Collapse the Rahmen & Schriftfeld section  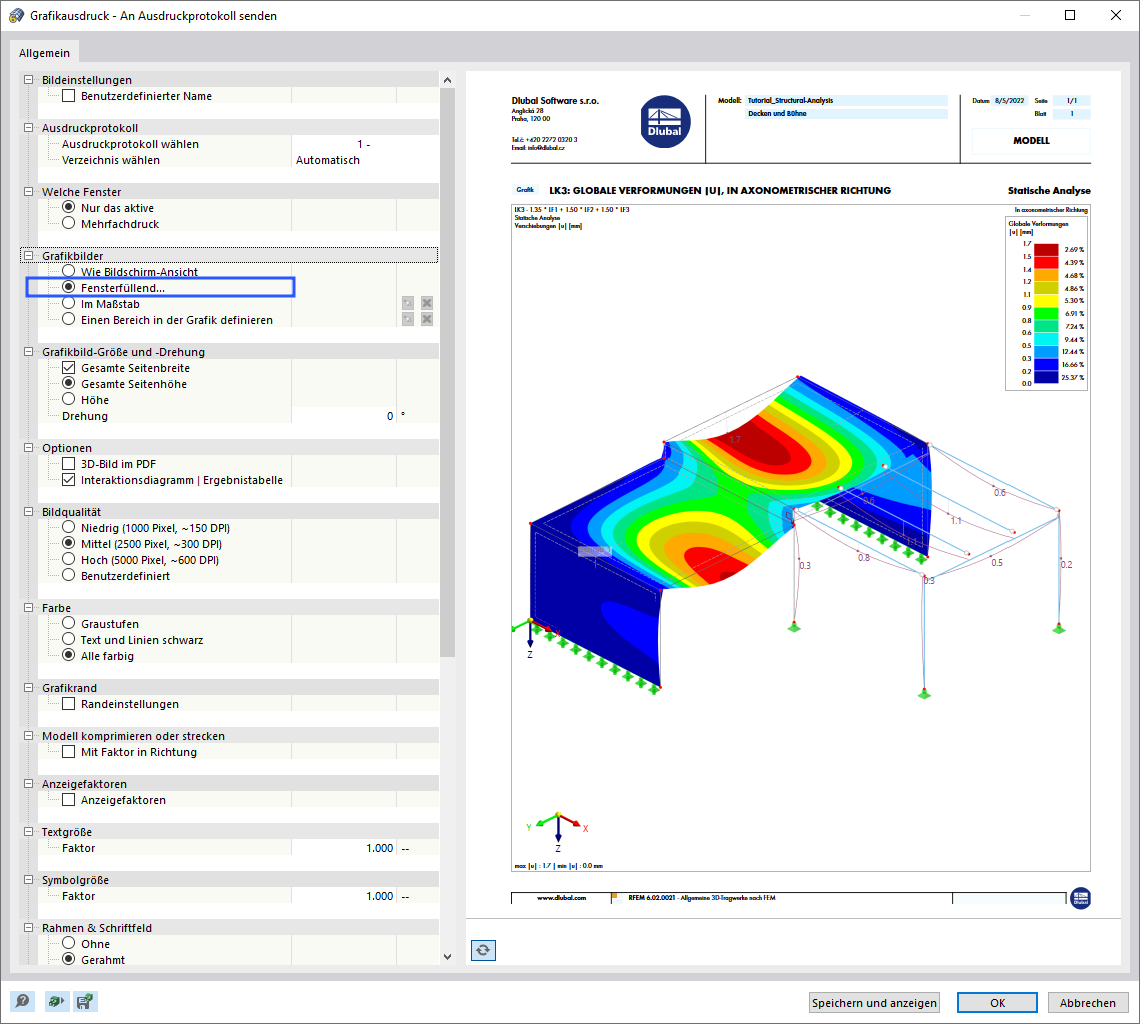click(x=28, y=928)
